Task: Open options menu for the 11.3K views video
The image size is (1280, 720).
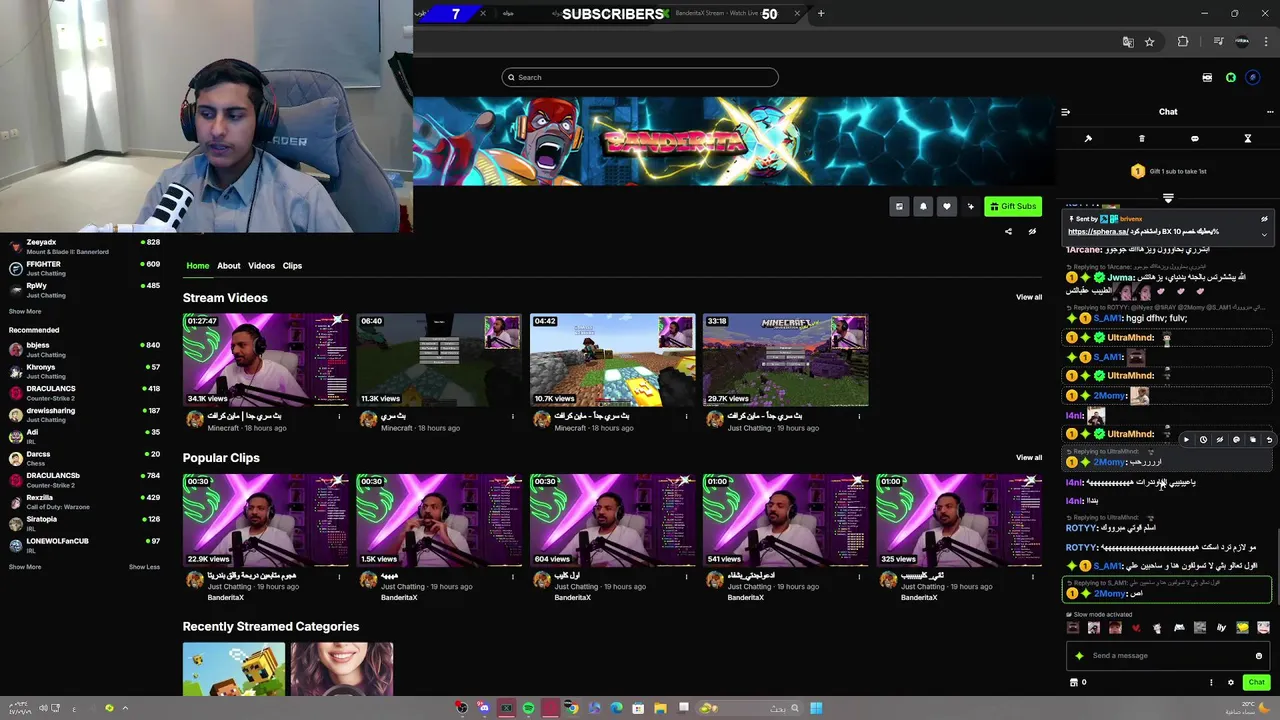Action: (513, 417)
